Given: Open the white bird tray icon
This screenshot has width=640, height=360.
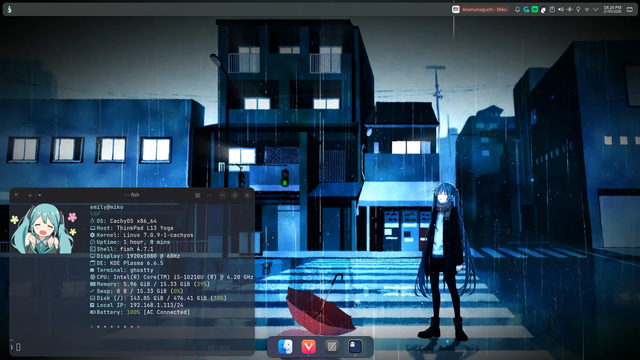Looking at the screenshot, I should 543,9.
